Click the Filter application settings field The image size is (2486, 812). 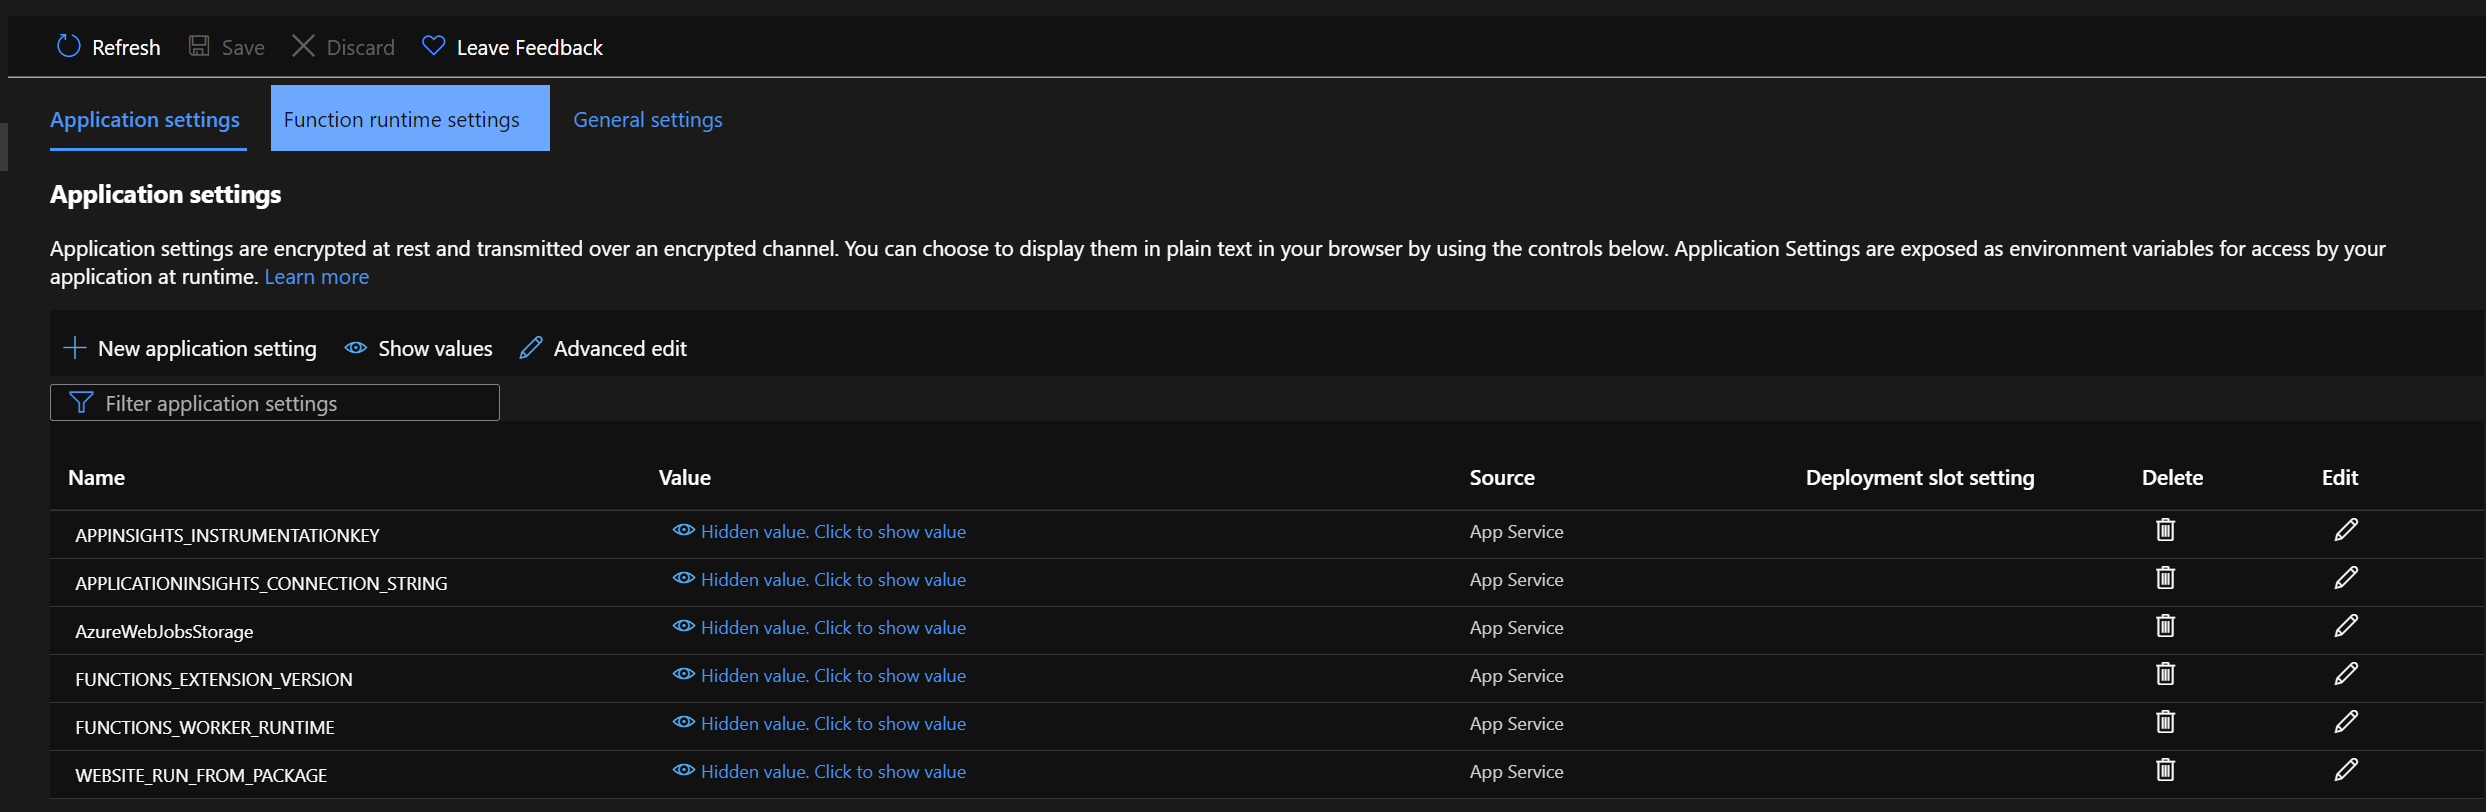coord(275,403)
